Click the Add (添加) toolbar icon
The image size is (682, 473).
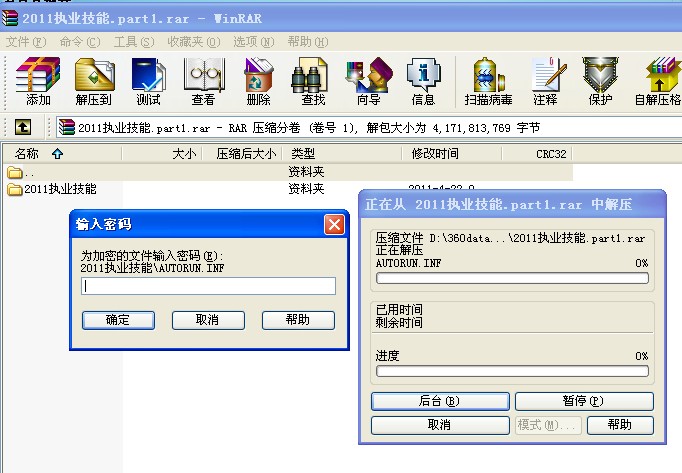coord(38,81)
